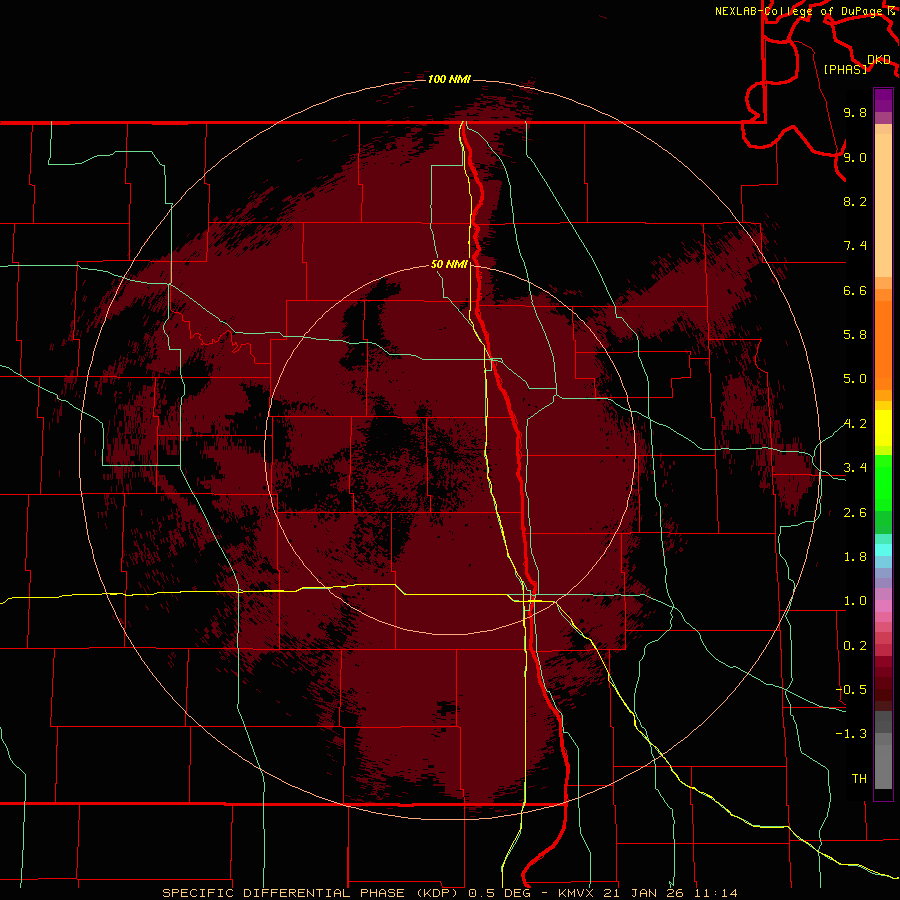
Task: Click the TH threshold label on legend
Action: click(x=859, y=779)
